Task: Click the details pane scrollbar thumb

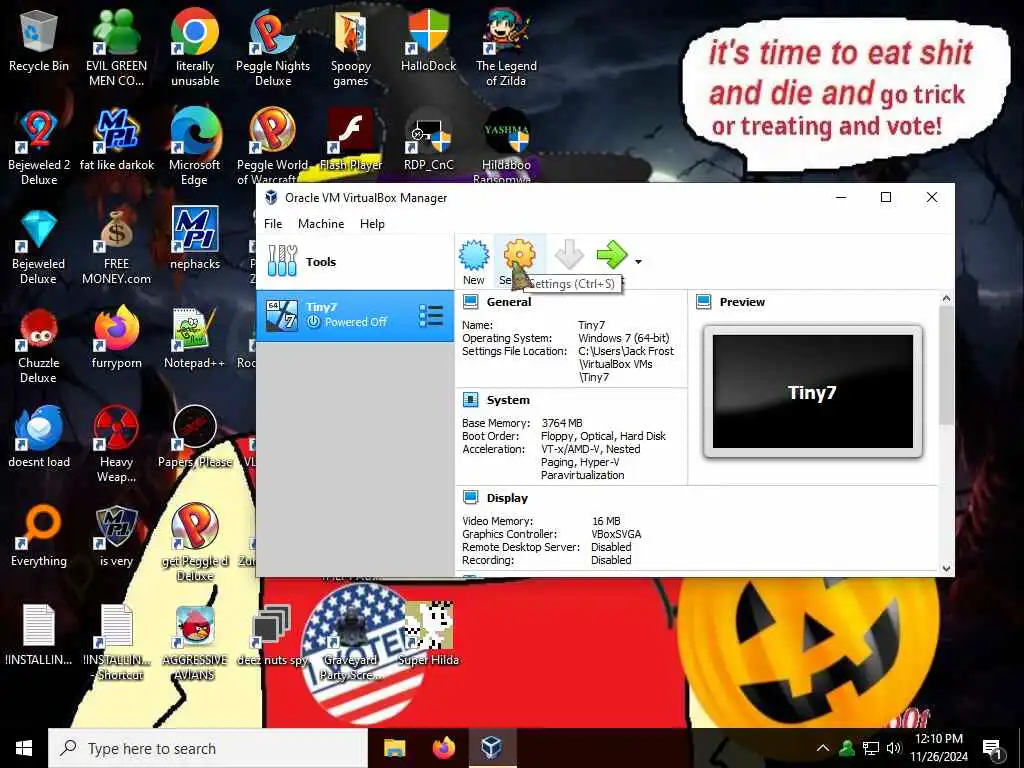Action: pyautogui.click(x=946, y=364)
